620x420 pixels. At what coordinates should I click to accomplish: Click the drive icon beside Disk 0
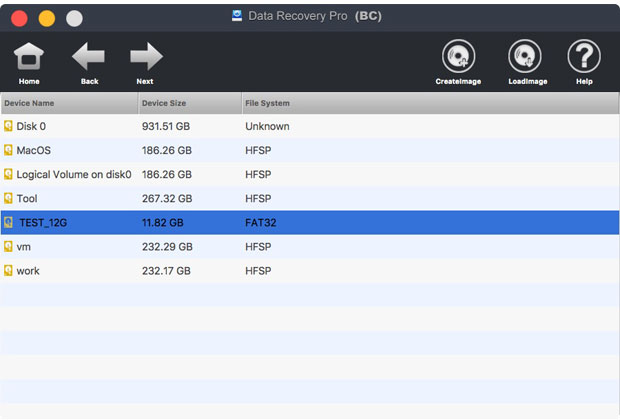(x=8, y=126)
